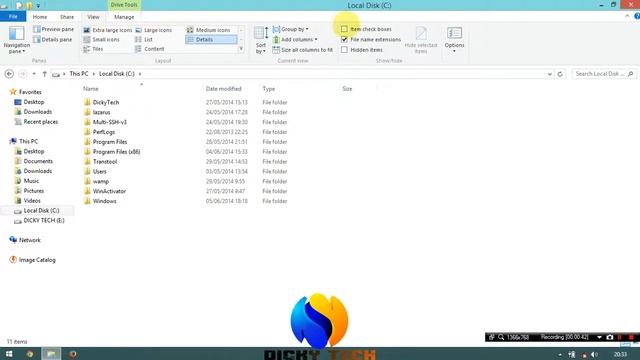Toggle the Details pane
Screen dimensions: 640x360
[x=53, y=40]
